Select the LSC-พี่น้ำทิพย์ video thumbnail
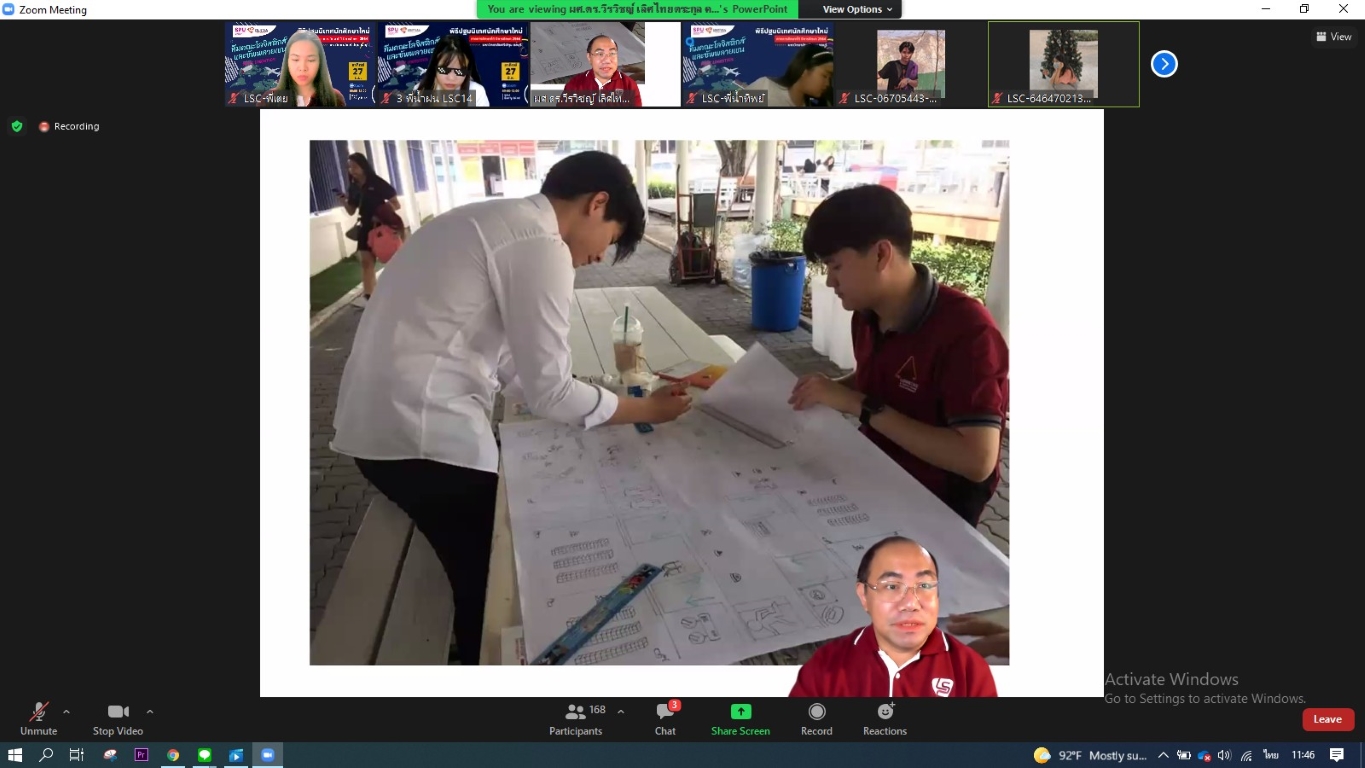Screen dimensions: 1365x768 click(758, 64)
